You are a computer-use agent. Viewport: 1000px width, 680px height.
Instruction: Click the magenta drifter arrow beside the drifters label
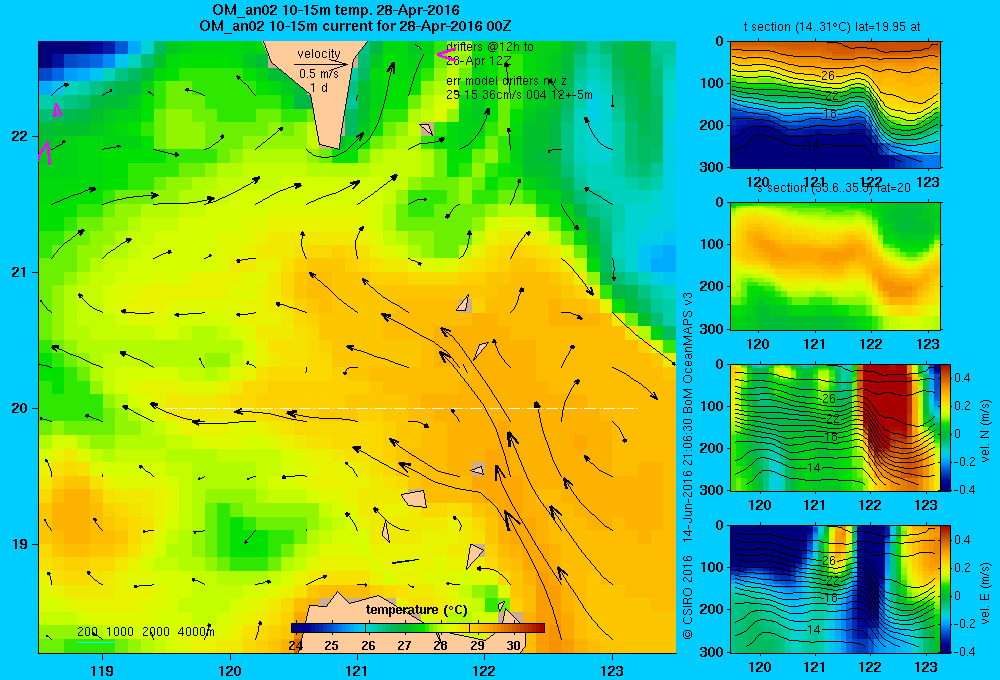coord(446,55)
